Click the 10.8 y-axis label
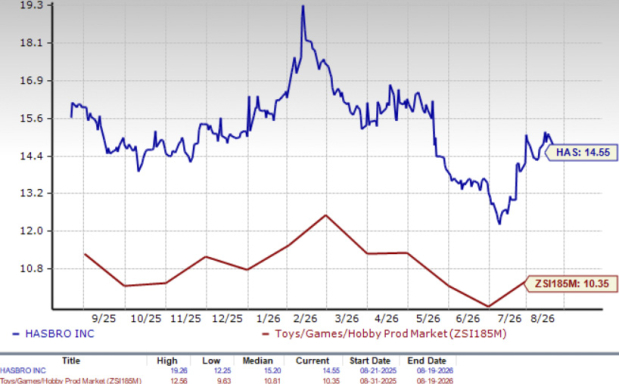This screenshot has width=619, height=384. [x=32, y=269]
